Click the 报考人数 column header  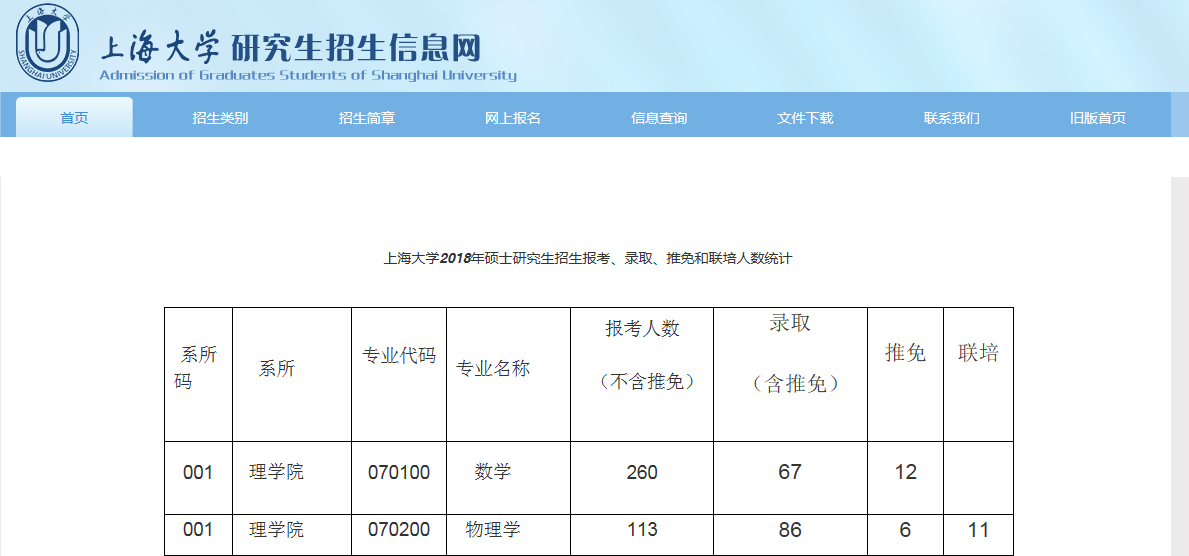tap(642, 329)
